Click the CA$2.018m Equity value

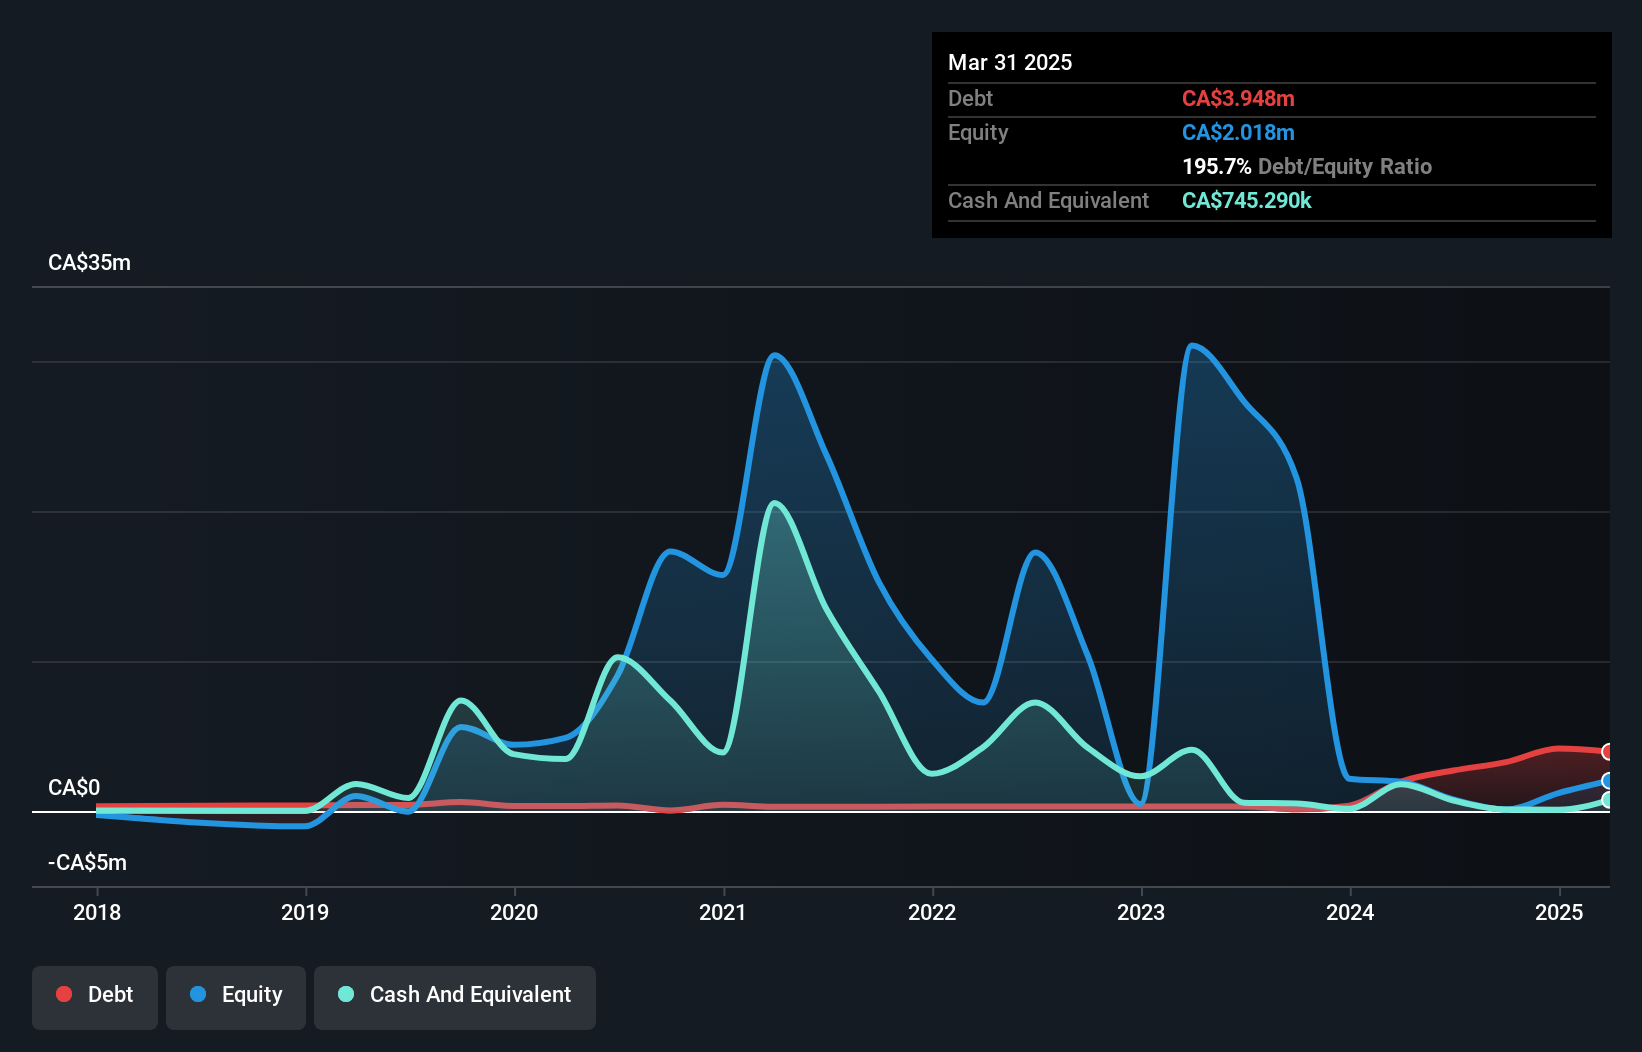pos(1239,132)
